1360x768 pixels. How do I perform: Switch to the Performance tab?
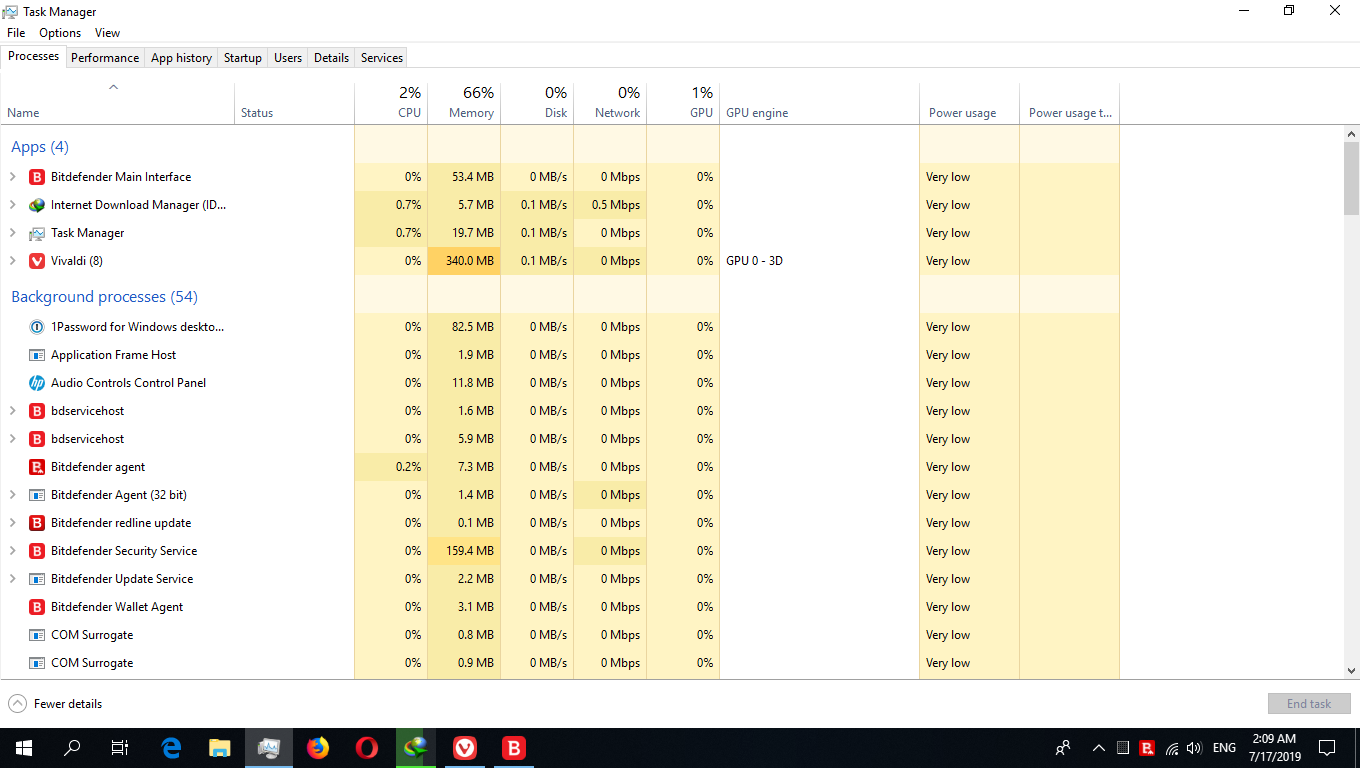(105, 58)
